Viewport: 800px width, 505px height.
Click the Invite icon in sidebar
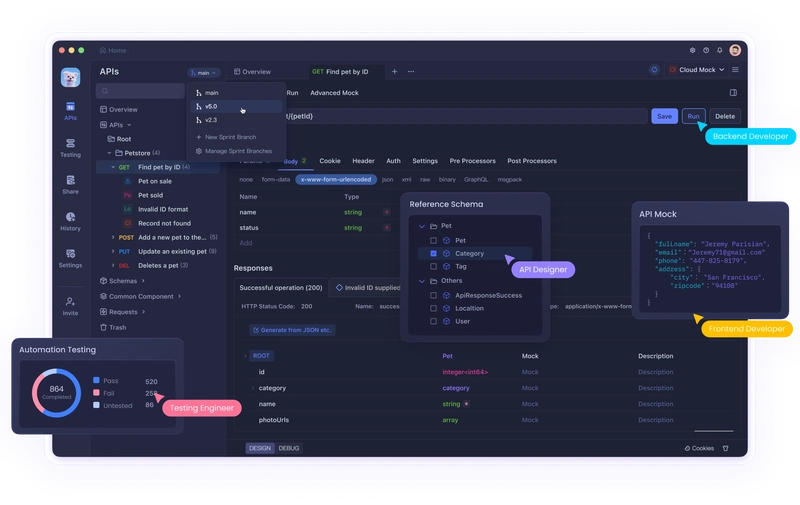coord(70,306)
